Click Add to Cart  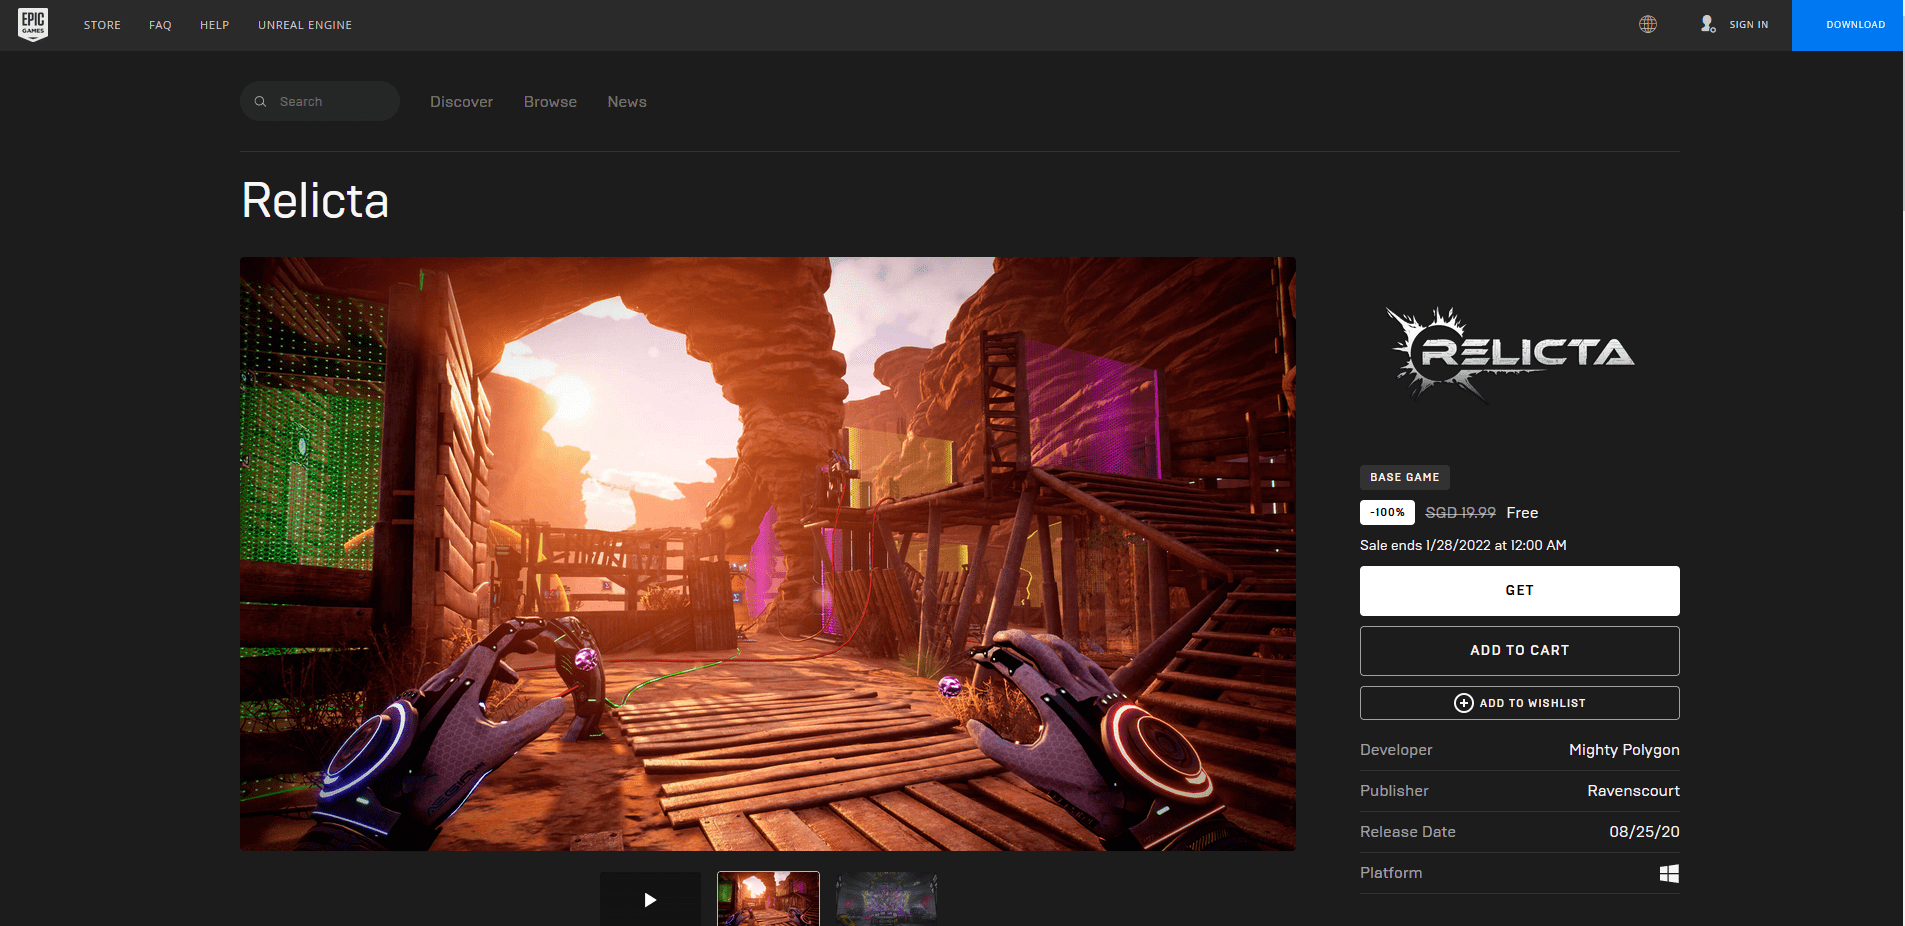point(1519,651)
